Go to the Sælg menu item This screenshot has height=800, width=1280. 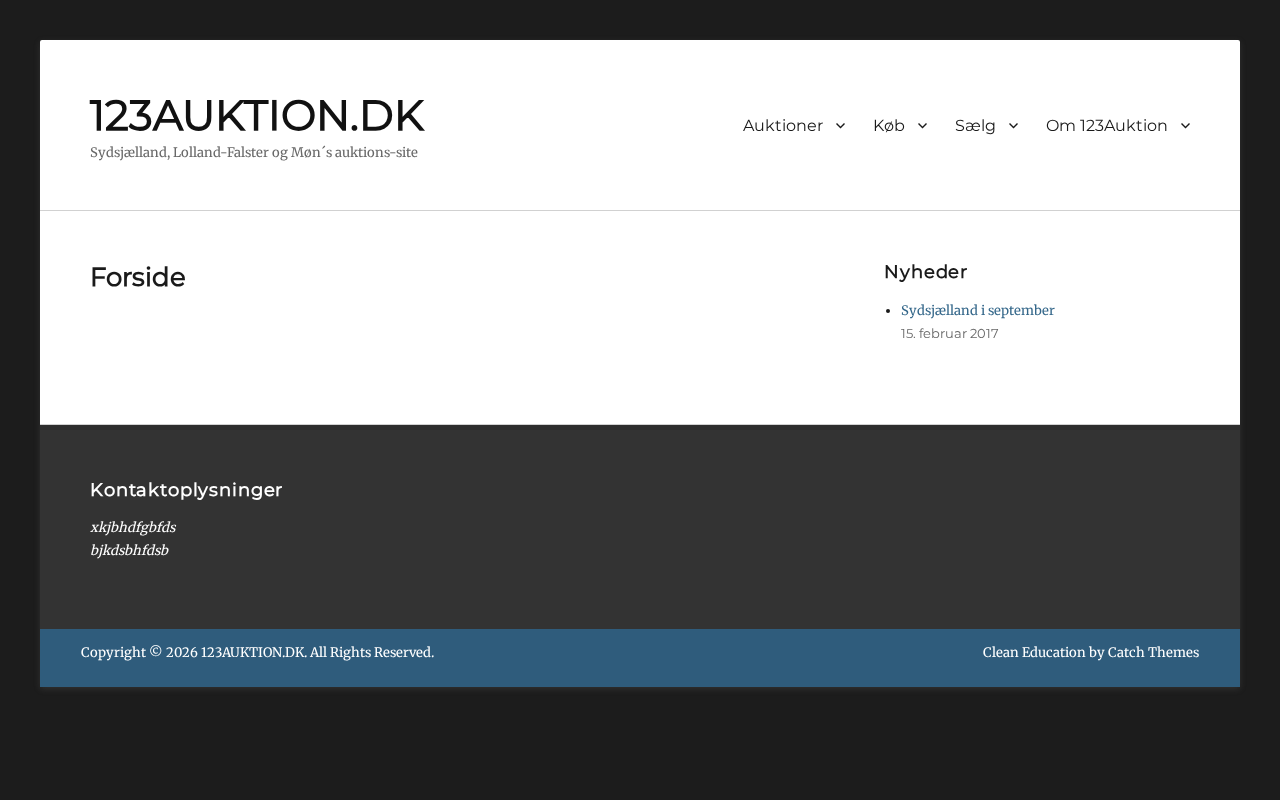click(975, 126)
